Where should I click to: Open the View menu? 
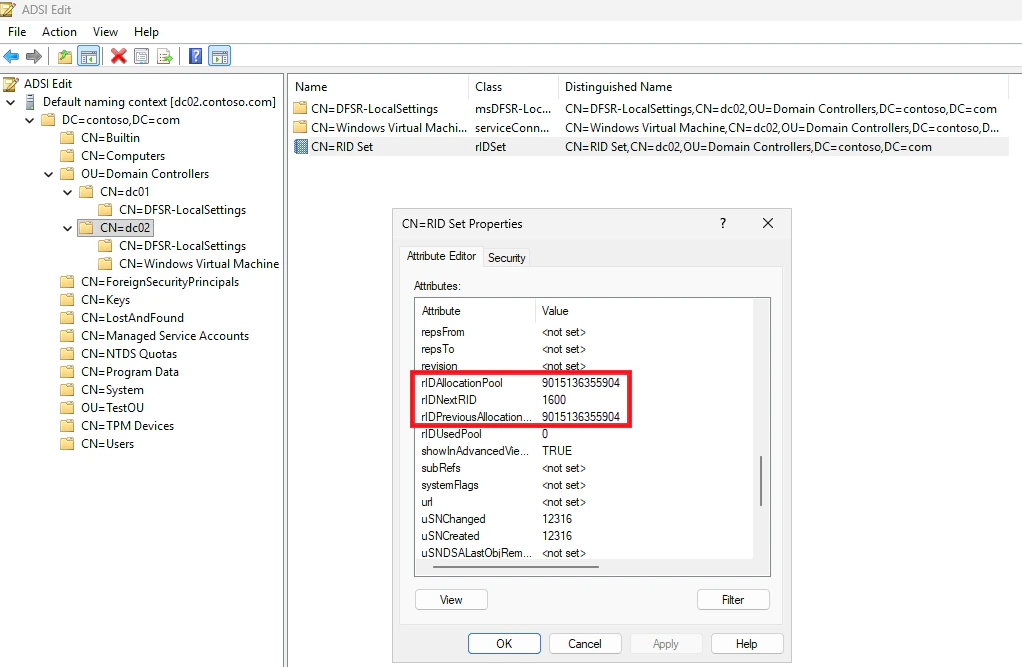coord(105,32)
